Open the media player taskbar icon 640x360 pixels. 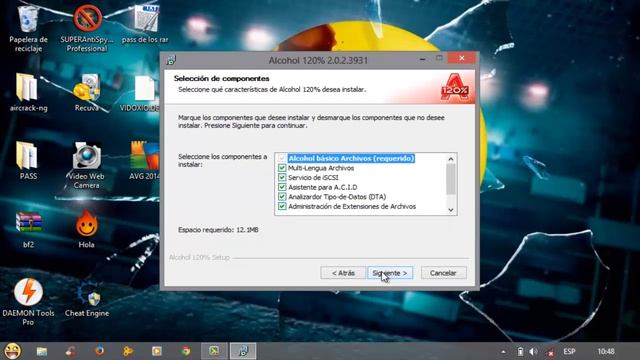157,351
